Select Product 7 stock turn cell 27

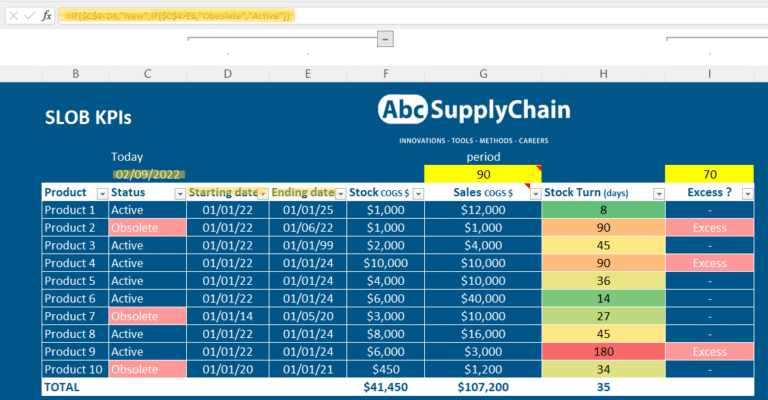click(x=603, y=316)
